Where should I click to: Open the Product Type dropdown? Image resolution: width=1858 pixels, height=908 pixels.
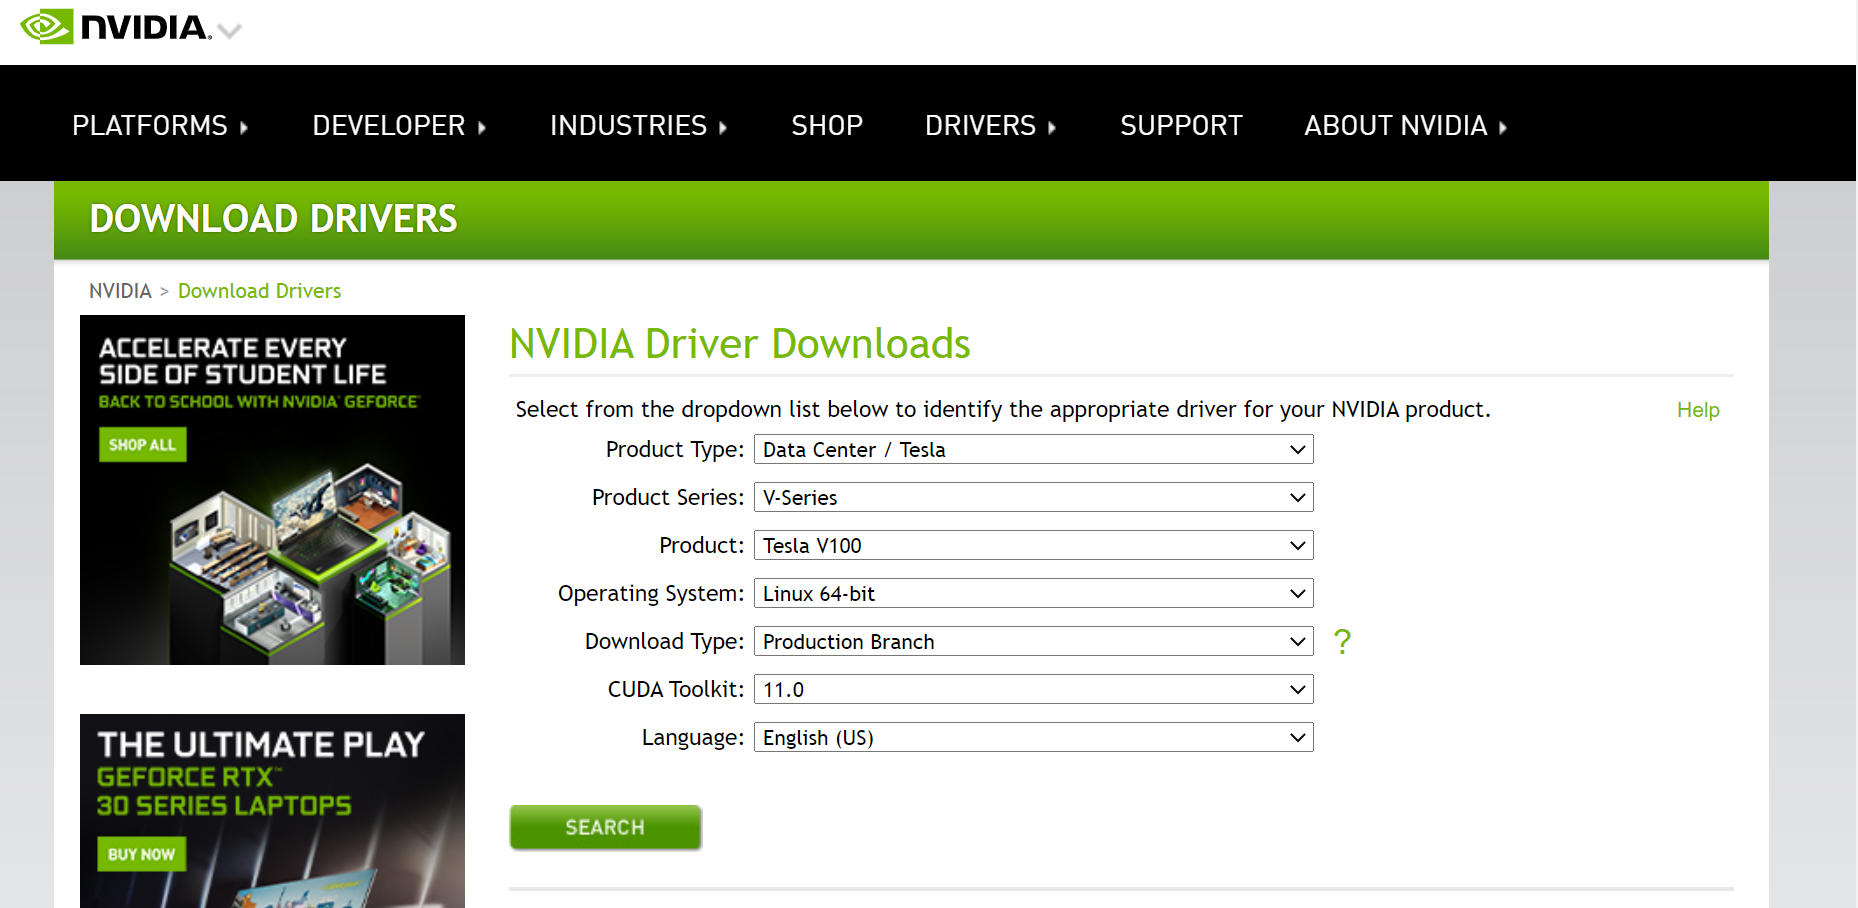pyautogui.click(x=1033, y=450)
